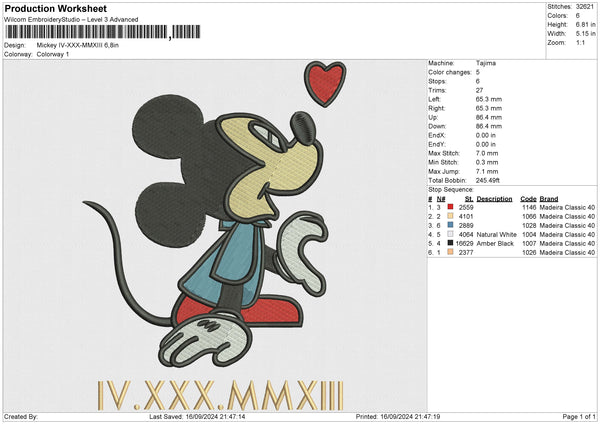600x424 pixels.
Task: Click the red heart in the design
Action: pos(321,83)
